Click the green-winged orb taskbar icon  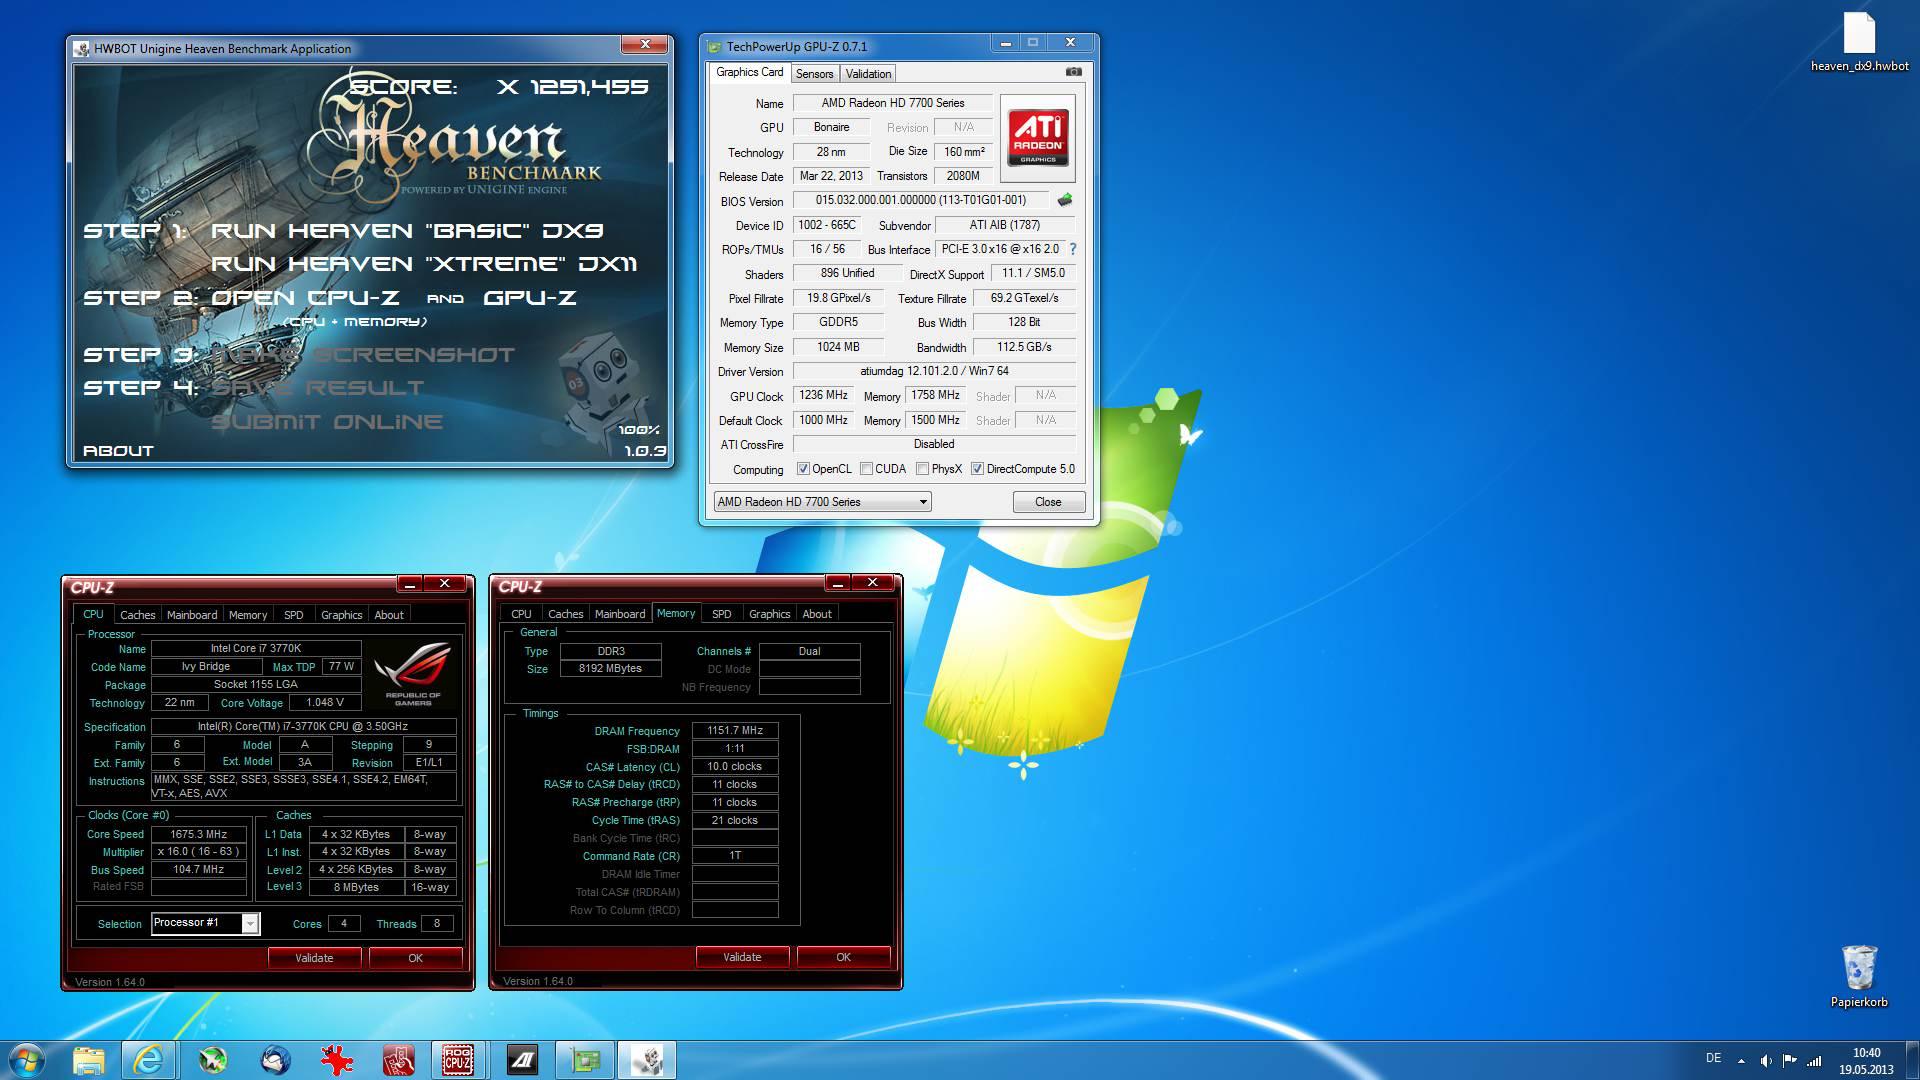(x=212, y=1060)
